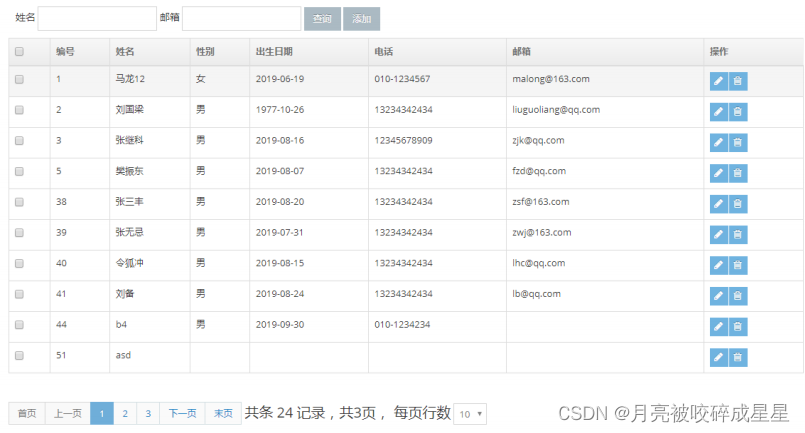Click the 查询 search button
Image resolution: width=805 pixels, height=433 pixels.
(x=322, y=19)
